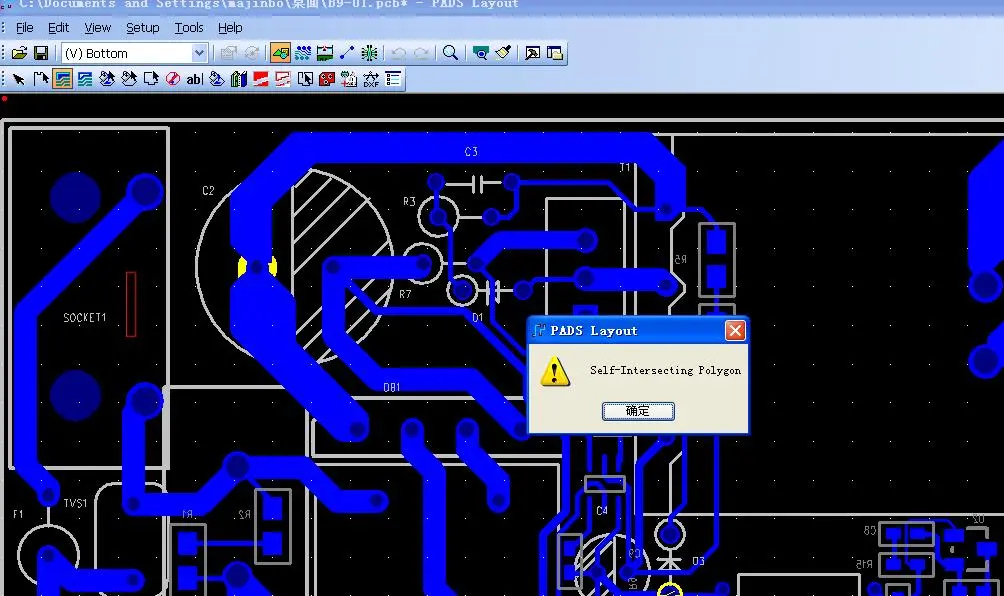Open the View menu
Screen dimensions: 1004x596
[x=97, y=28]
